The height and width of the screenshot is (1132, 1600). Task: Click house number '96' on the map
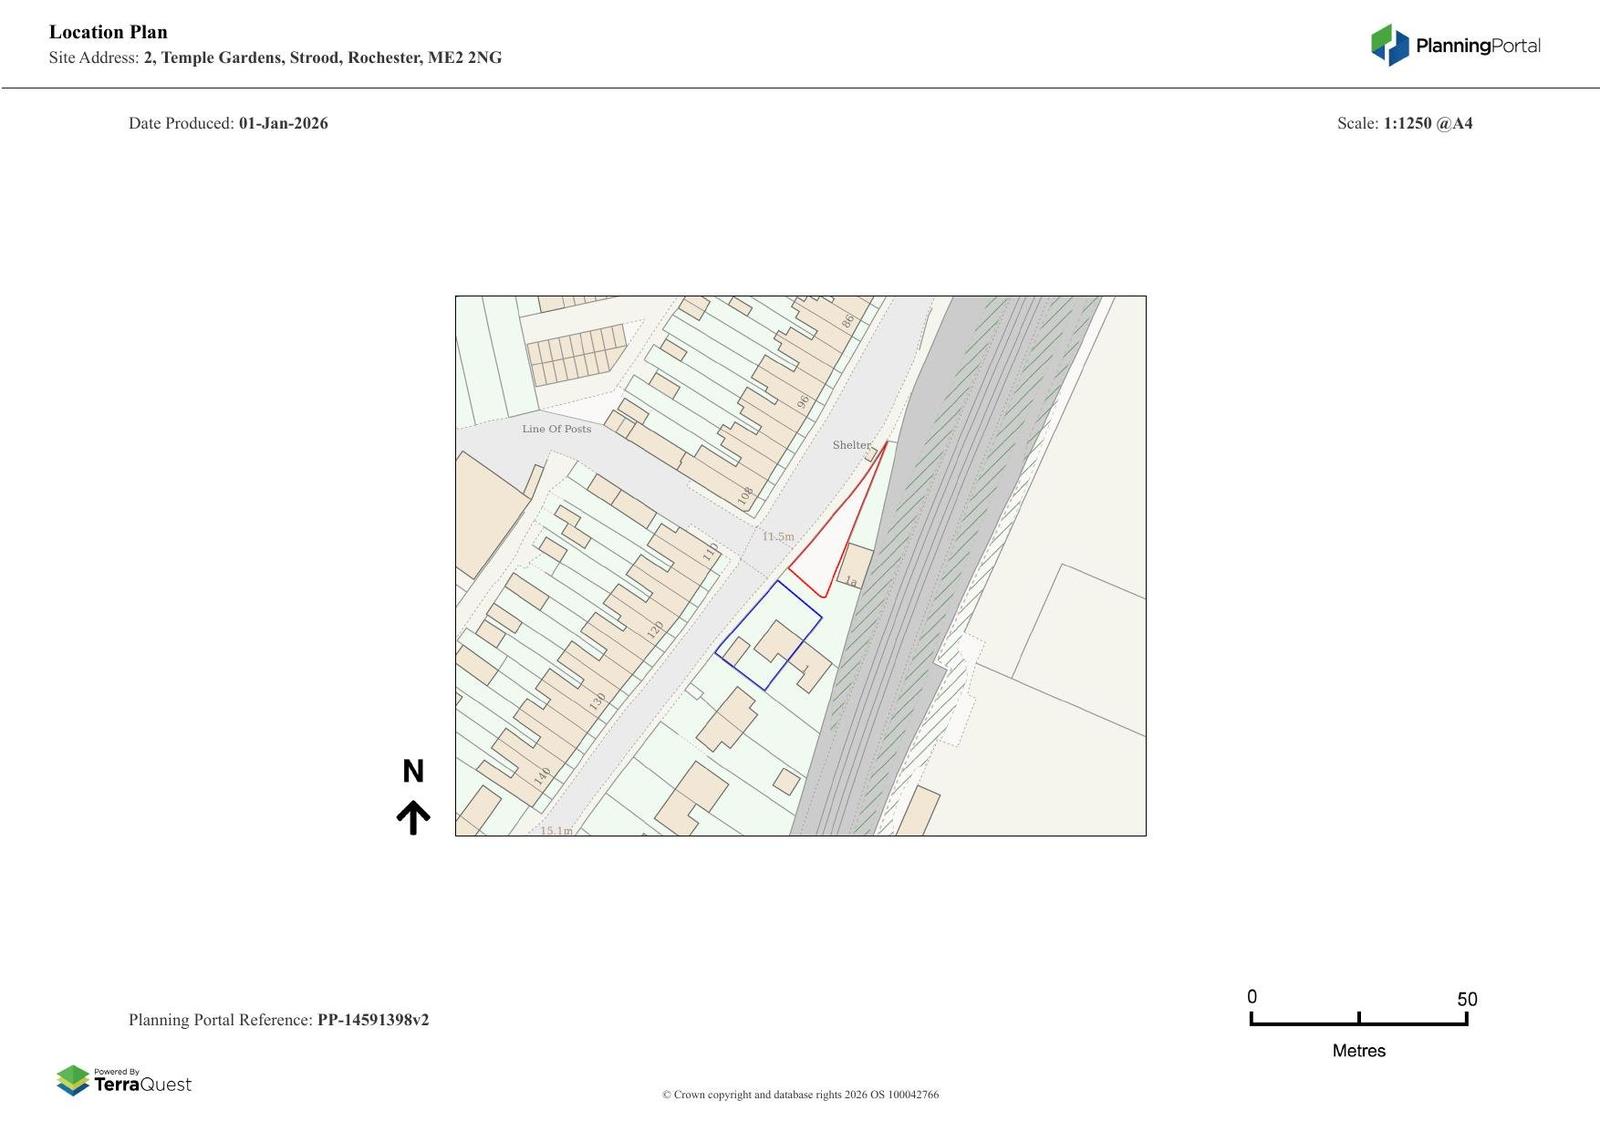click(x=802, y=402)
